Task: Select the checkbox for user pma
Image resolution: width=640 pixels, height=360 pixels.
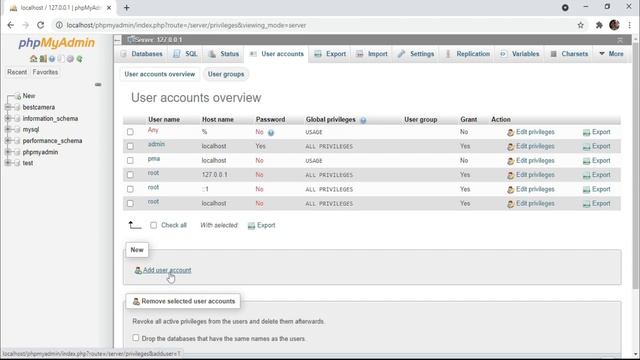Action: 130,160
